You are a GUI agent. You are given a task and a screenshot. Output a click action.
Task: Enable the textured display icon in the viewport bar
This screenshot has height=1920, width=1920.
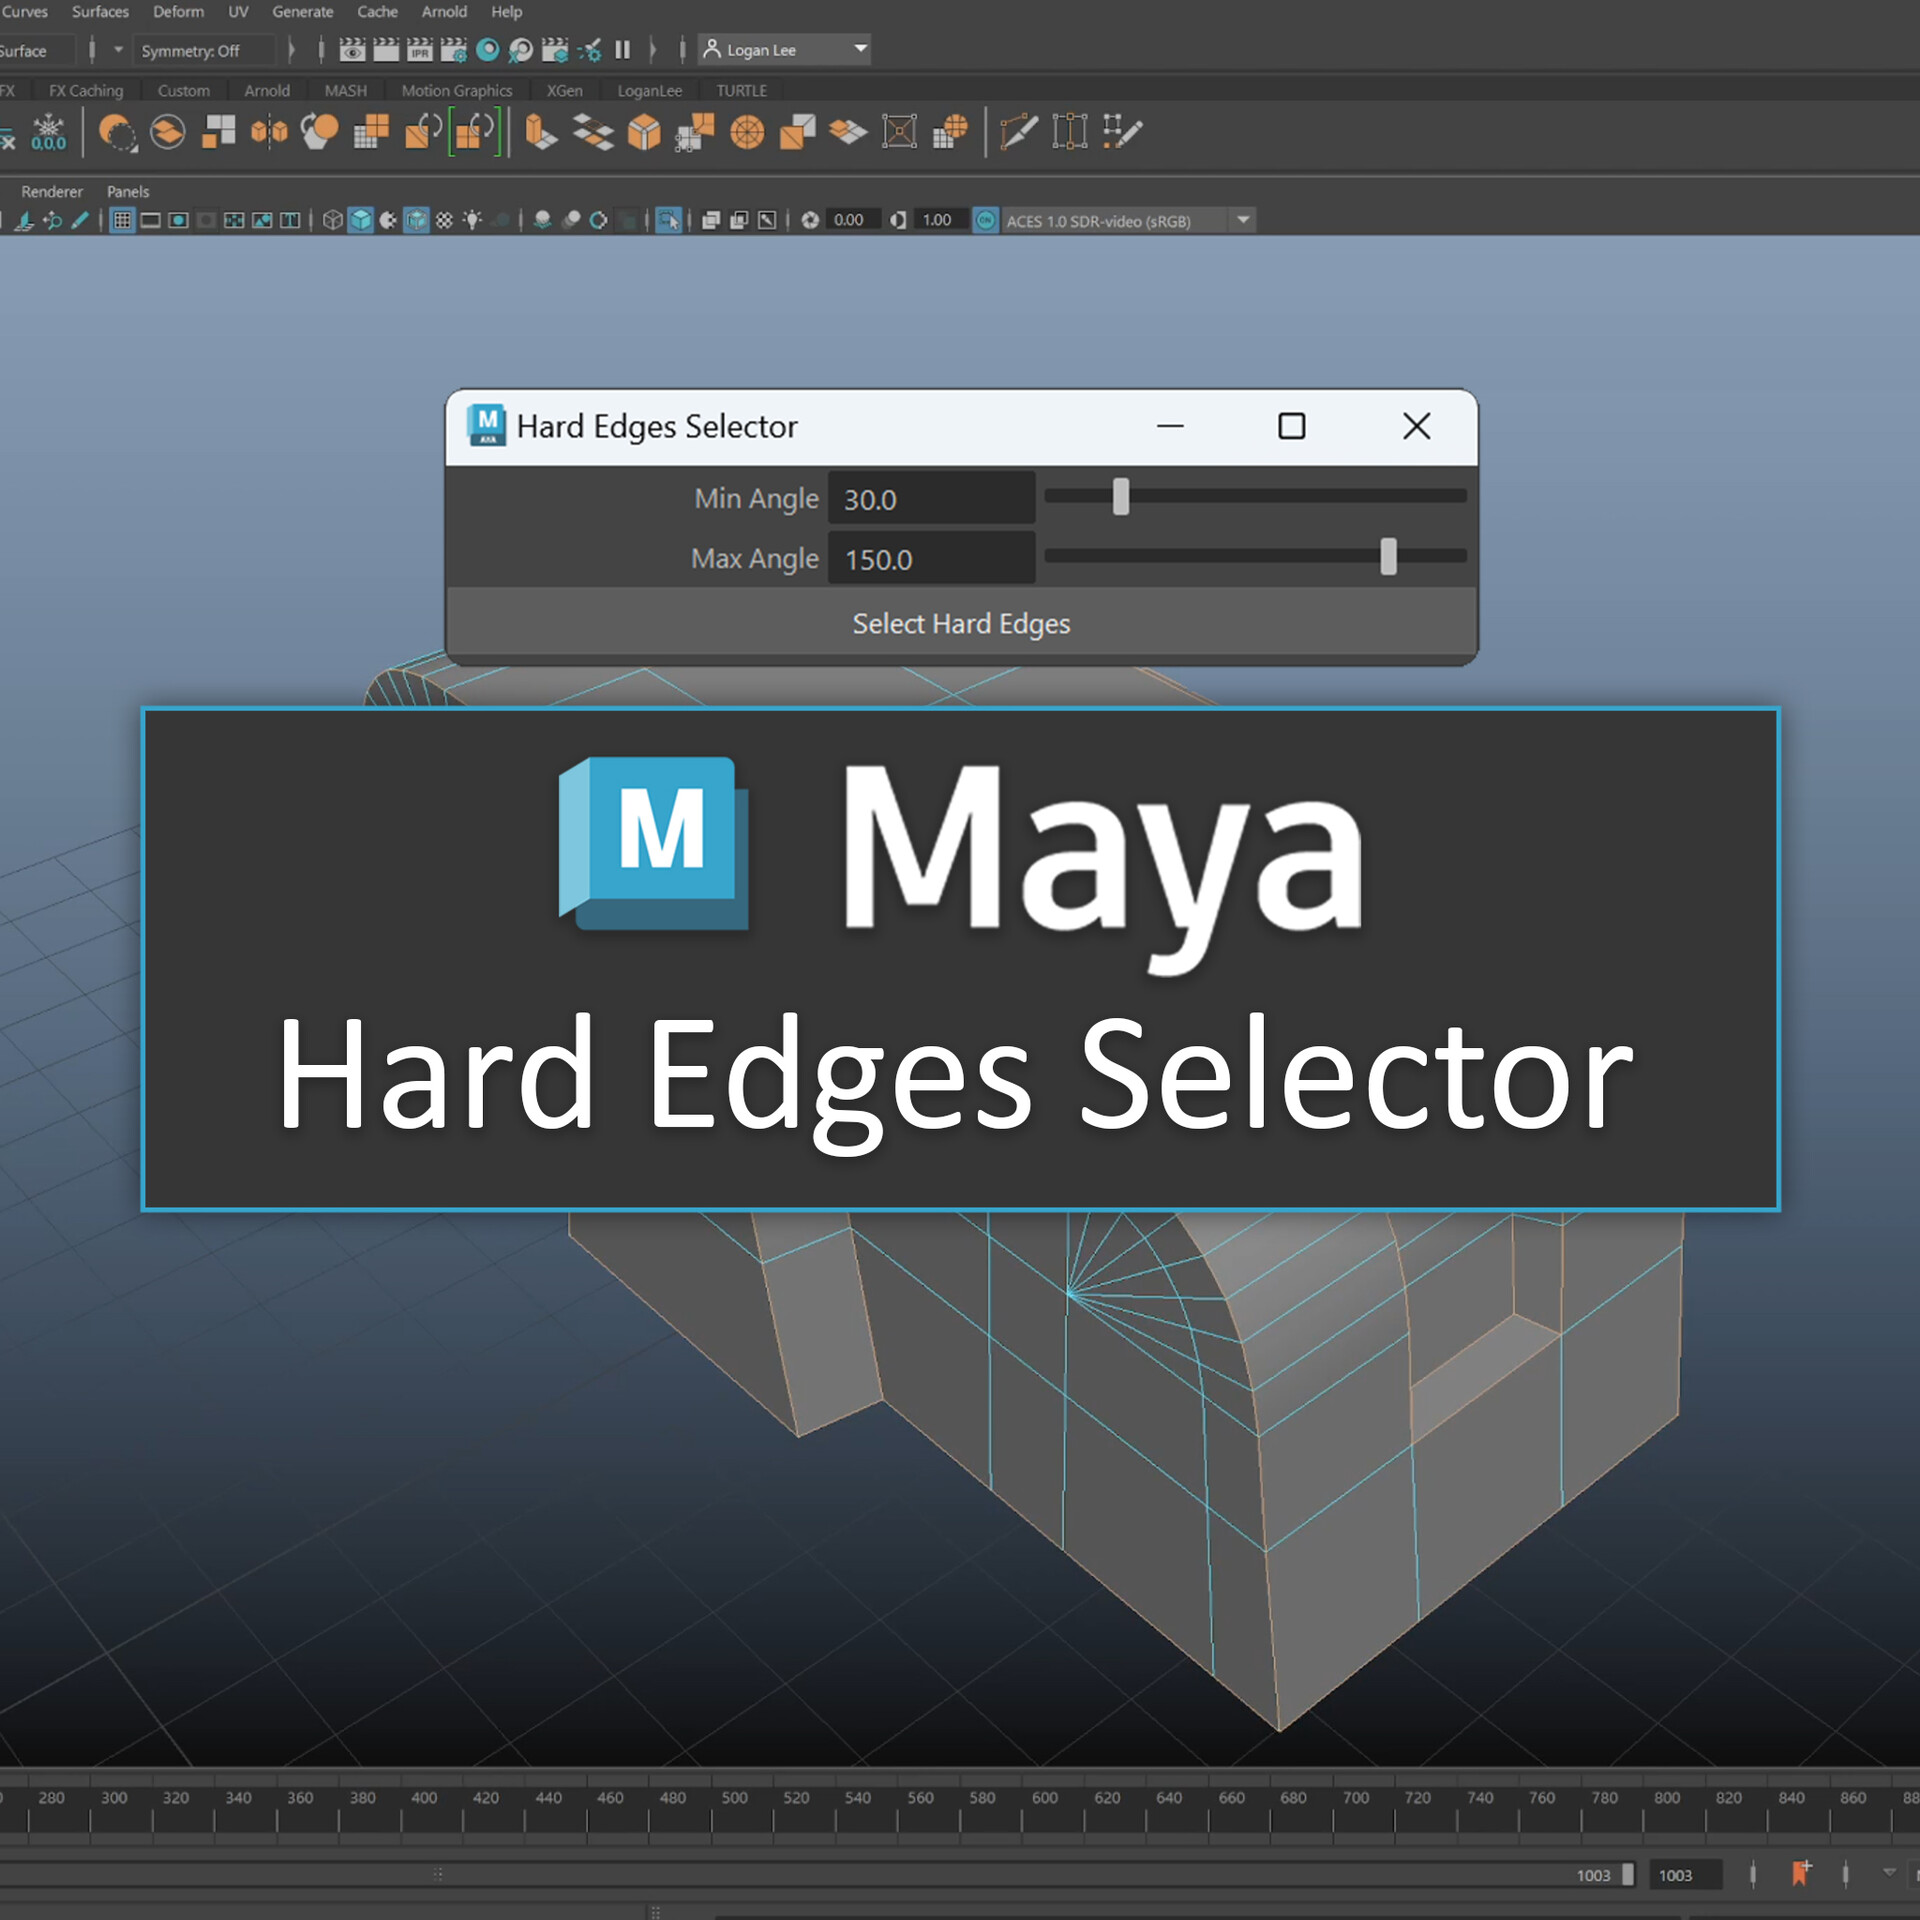tap(416, 220)
